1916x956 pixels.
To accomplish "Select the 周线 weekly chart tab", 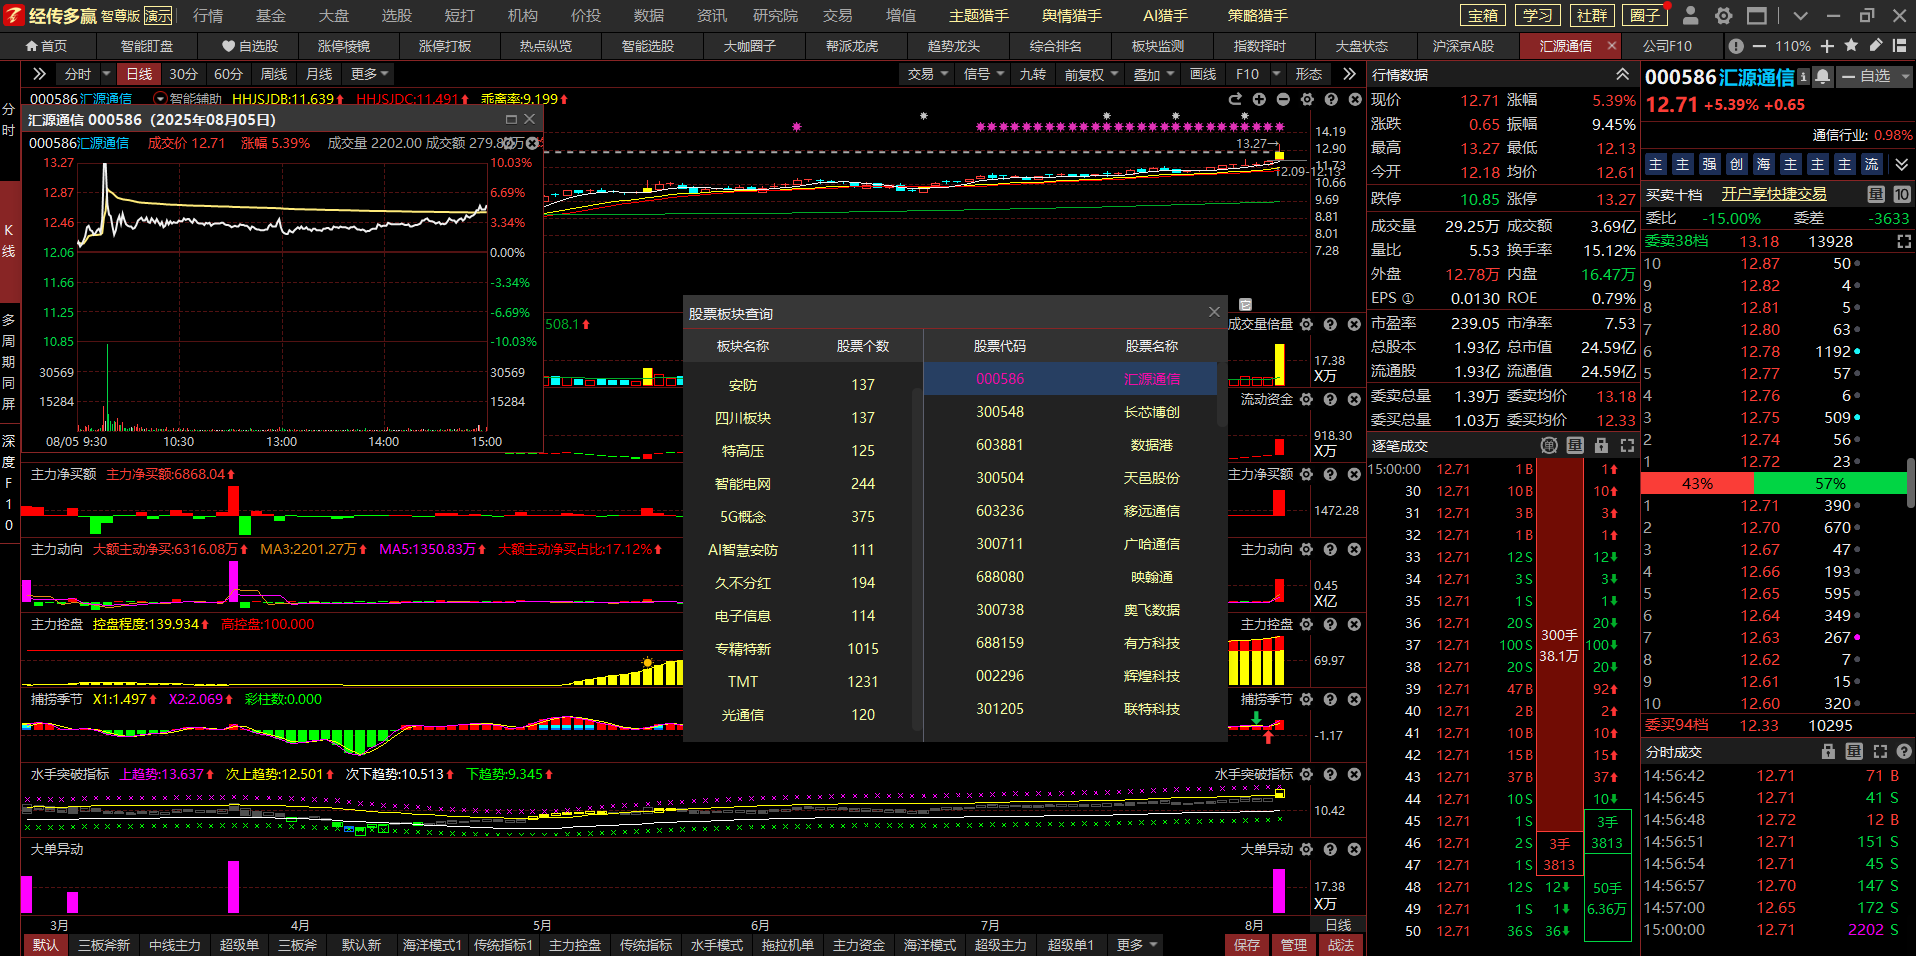I will (x=273, y=74).
